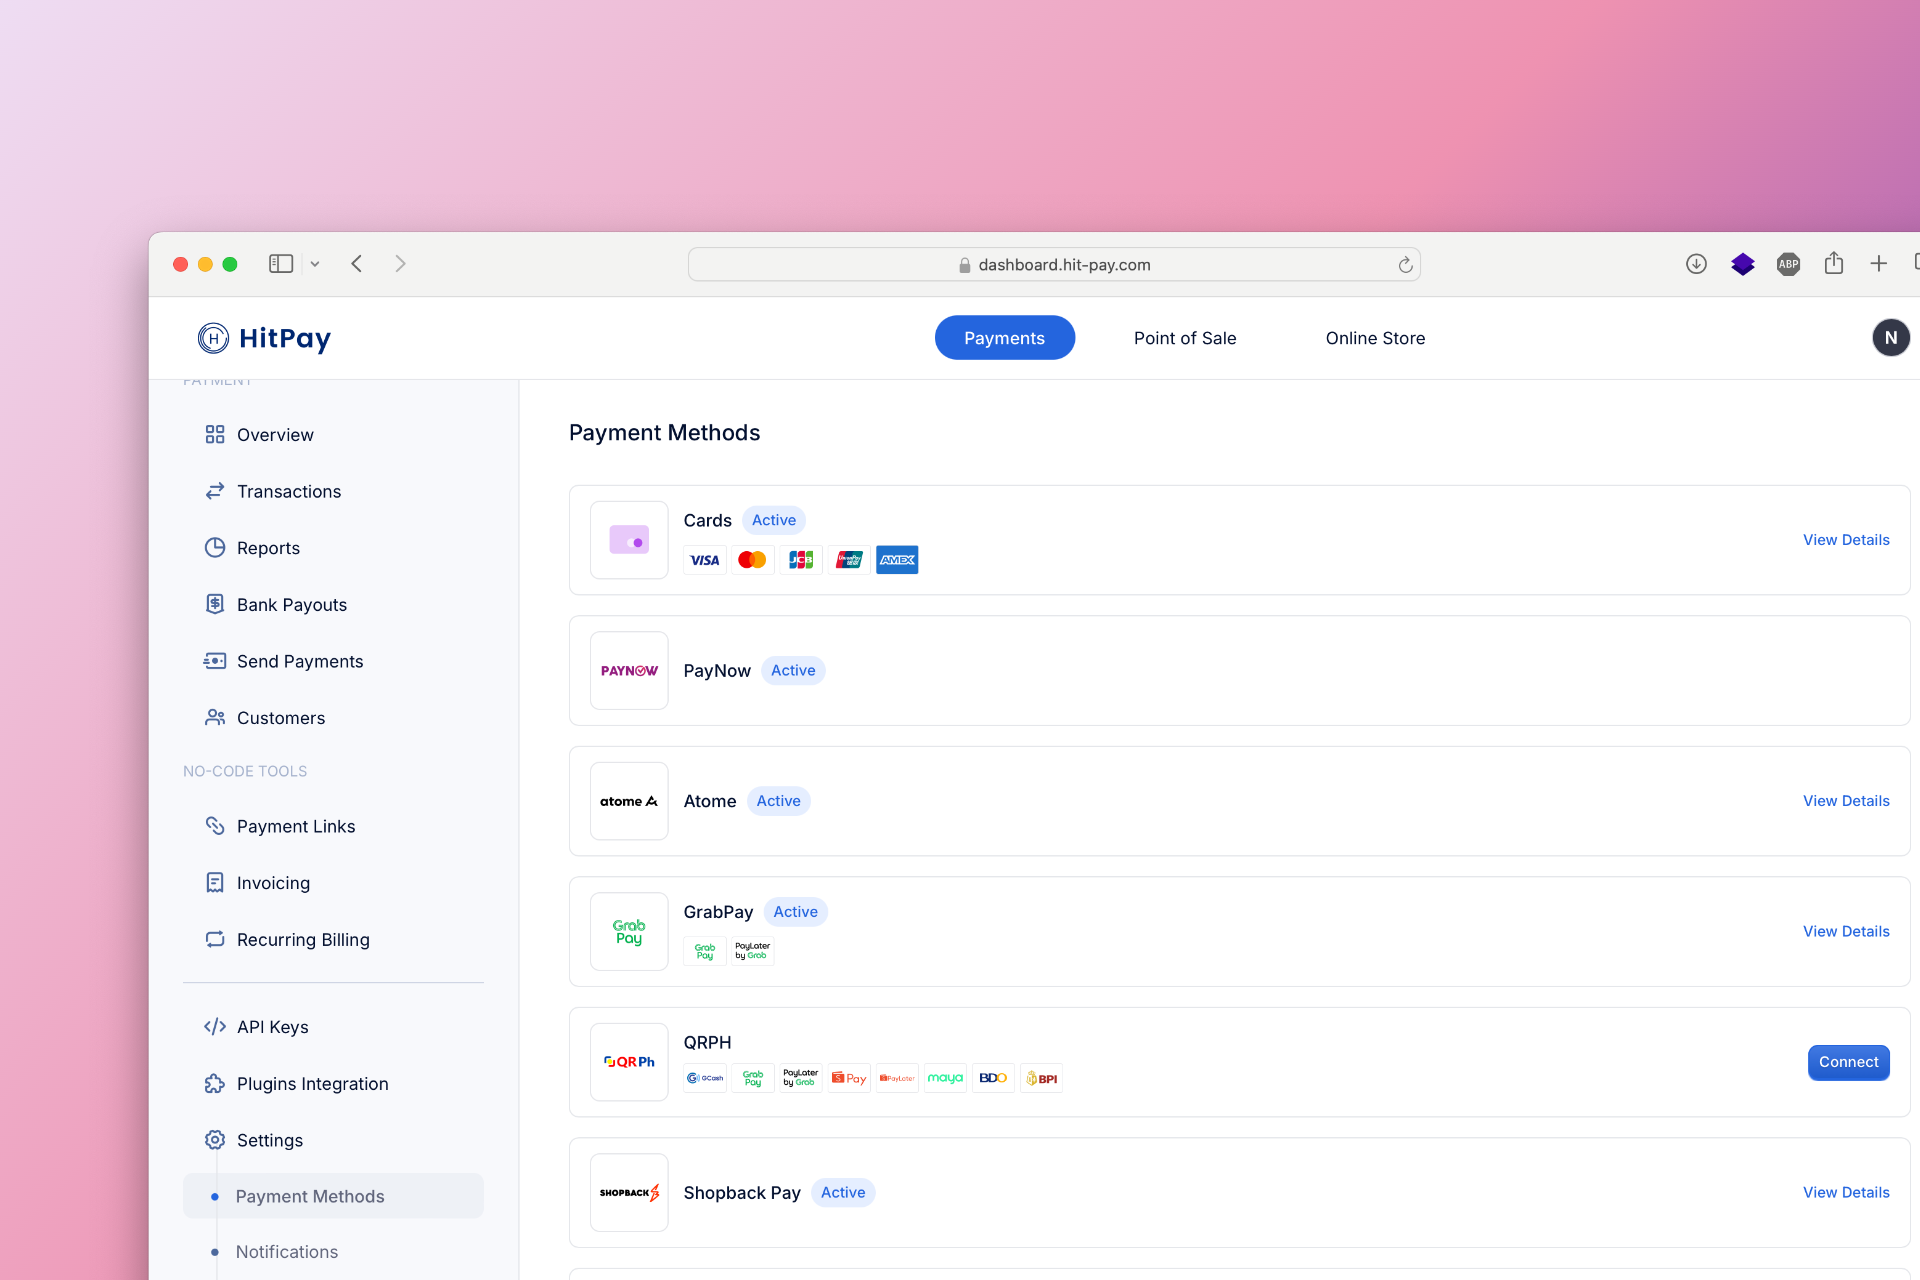Switch to the Online Store tab
Image resolution: width=1920 pixels, height=1280 pixels.
(1375, 338)
